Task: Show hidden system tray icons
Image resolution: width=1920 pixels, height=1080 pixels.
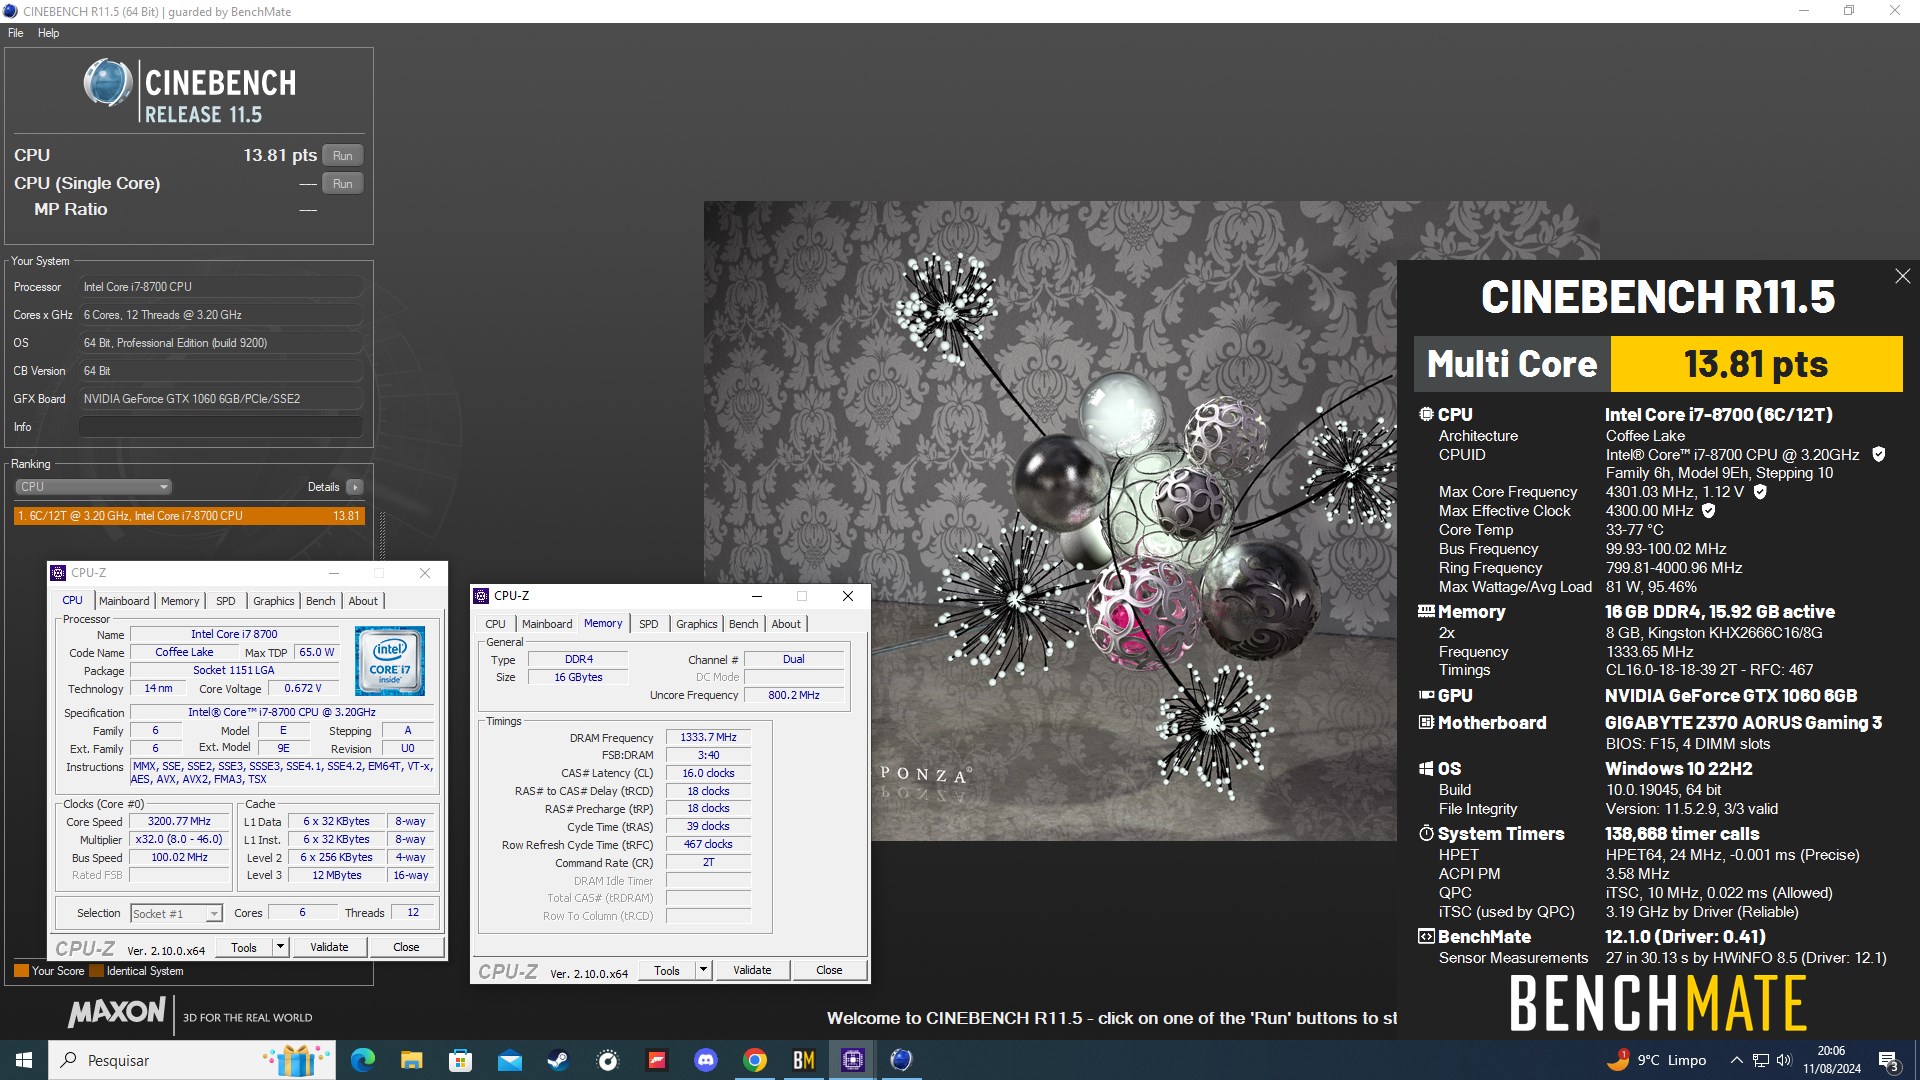Action: click(x=1736, y=1060)
